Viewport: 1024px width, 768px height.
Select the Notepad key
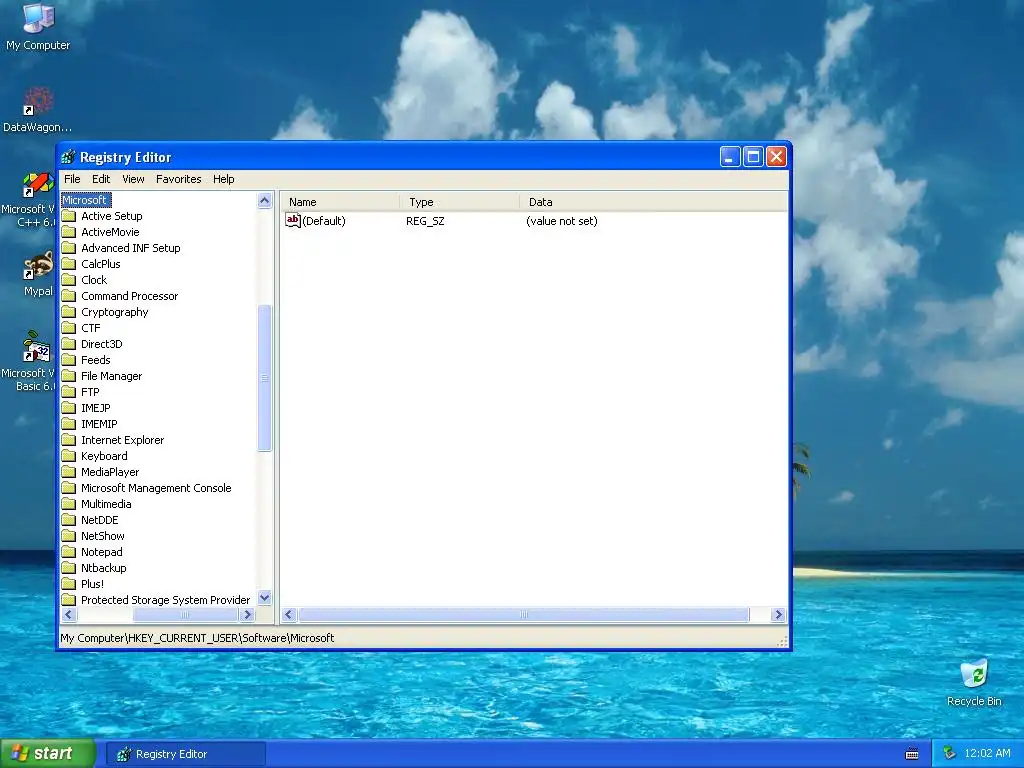[101, 552]
